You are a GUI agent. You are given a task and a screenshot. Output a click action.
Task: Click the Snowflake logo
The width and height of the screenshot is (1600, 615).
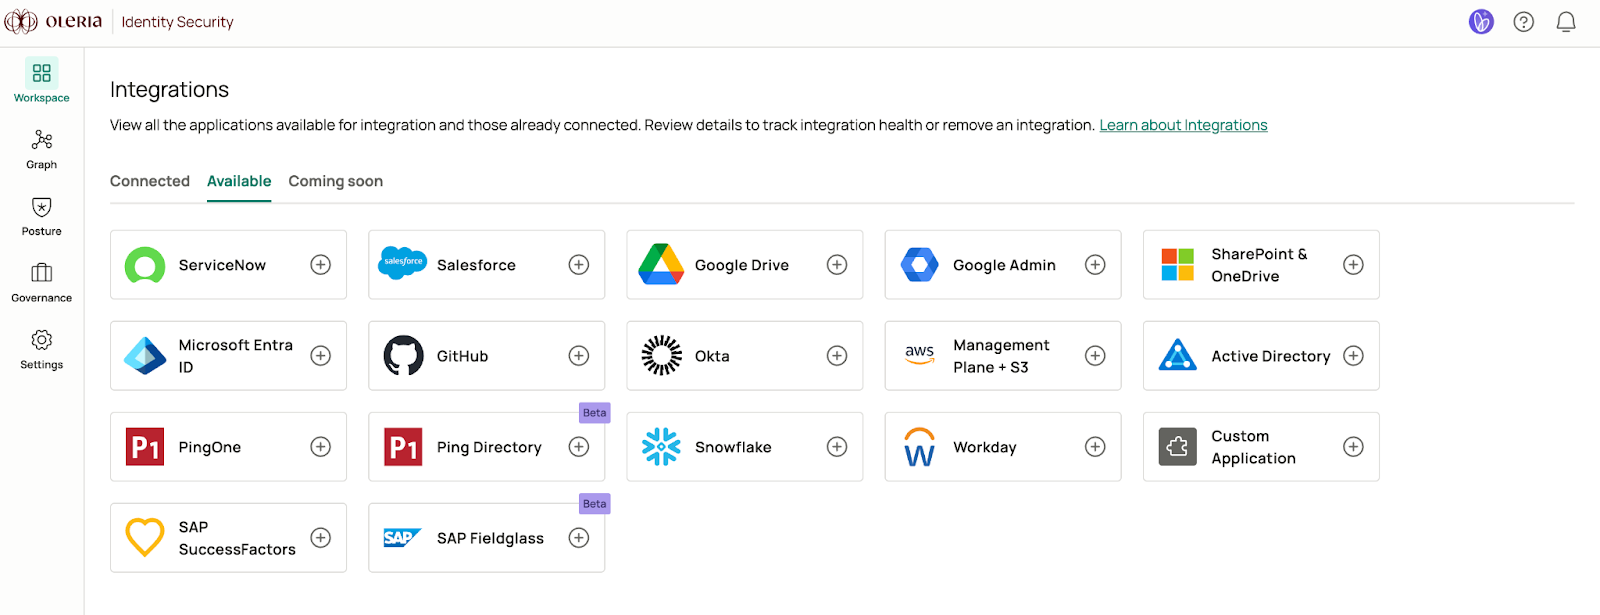[661, 447]
